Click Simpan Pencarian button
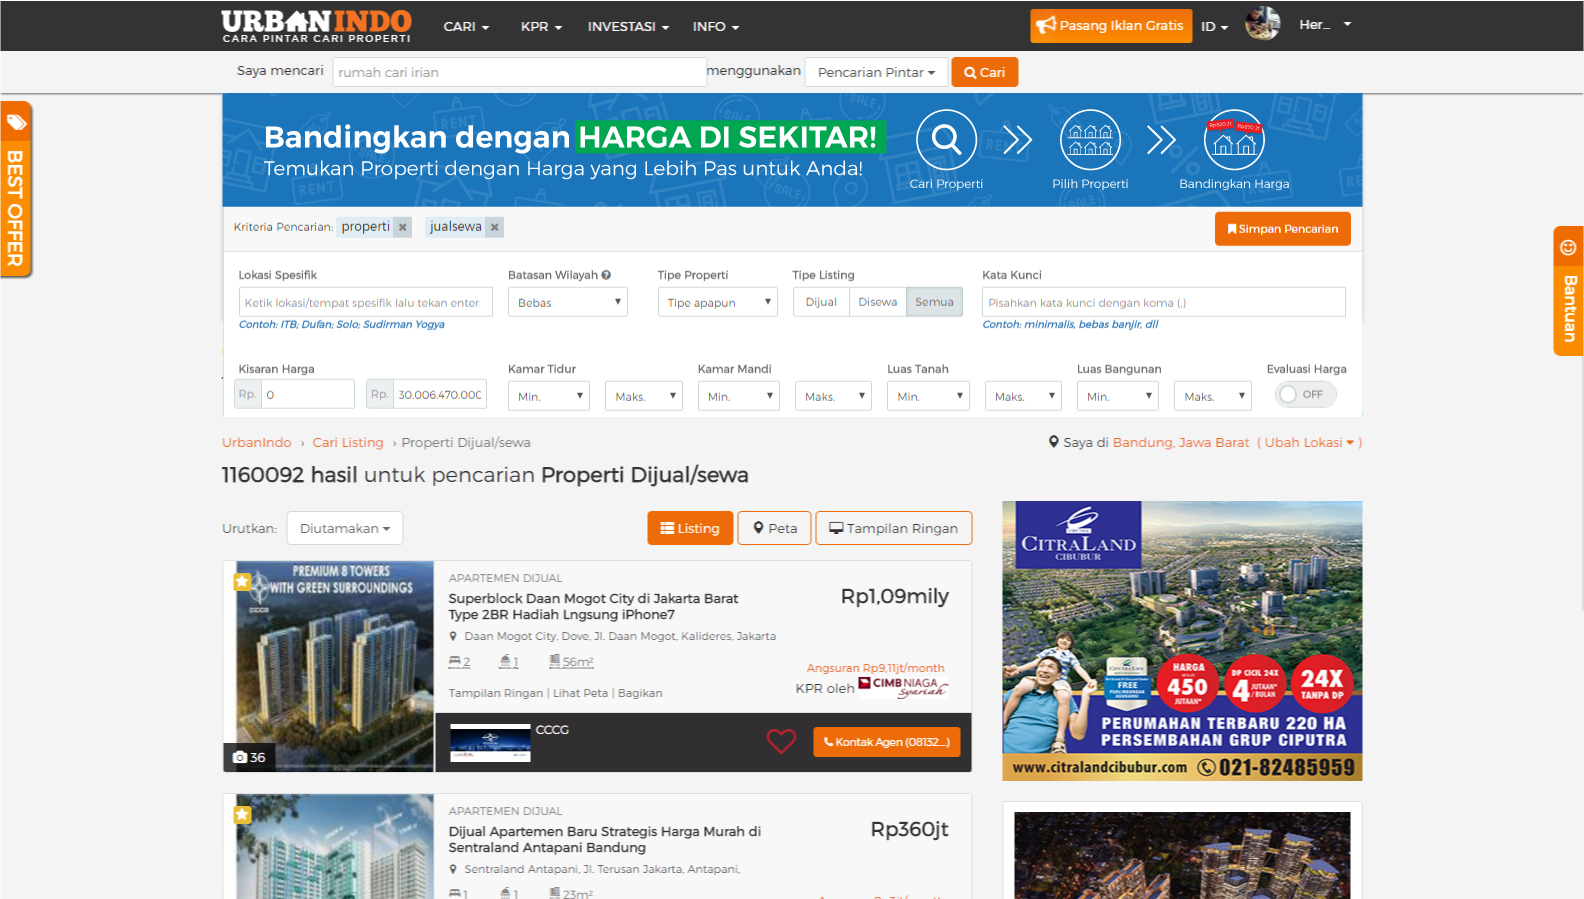Image resolution: width=1584 pixels, height=899 pixels. point(1283,229)
